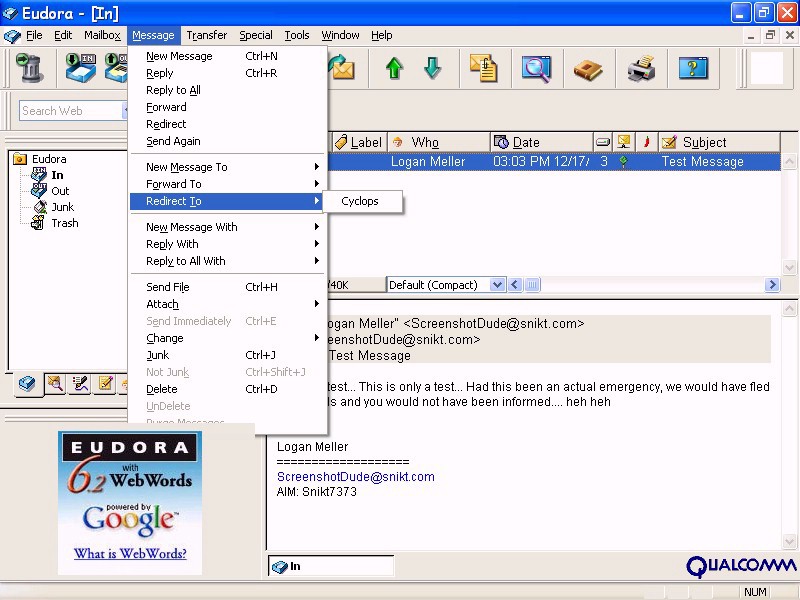The image size is (800, 600).
Task: Open the File menu
Action: (34, 35)
